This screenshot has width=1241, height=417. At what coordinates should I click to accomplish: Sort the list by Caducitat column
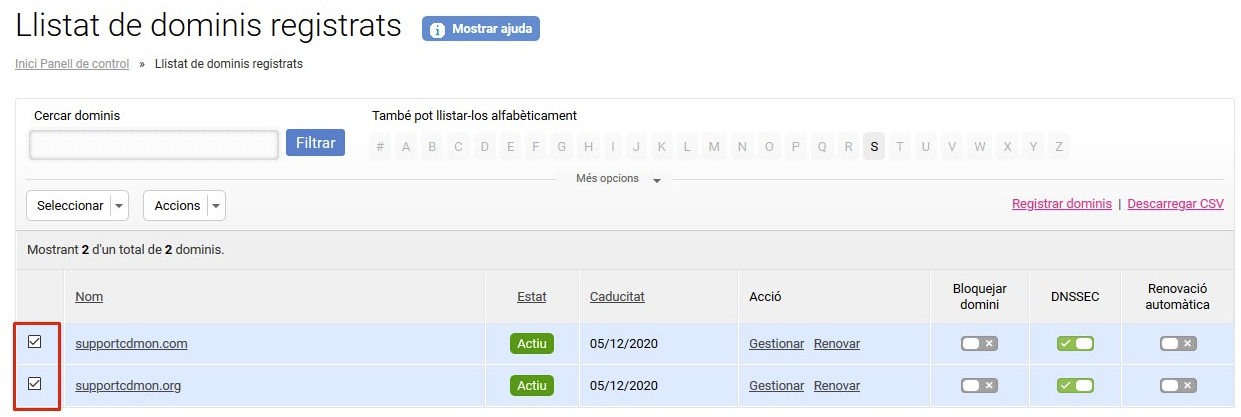[617, 297]
